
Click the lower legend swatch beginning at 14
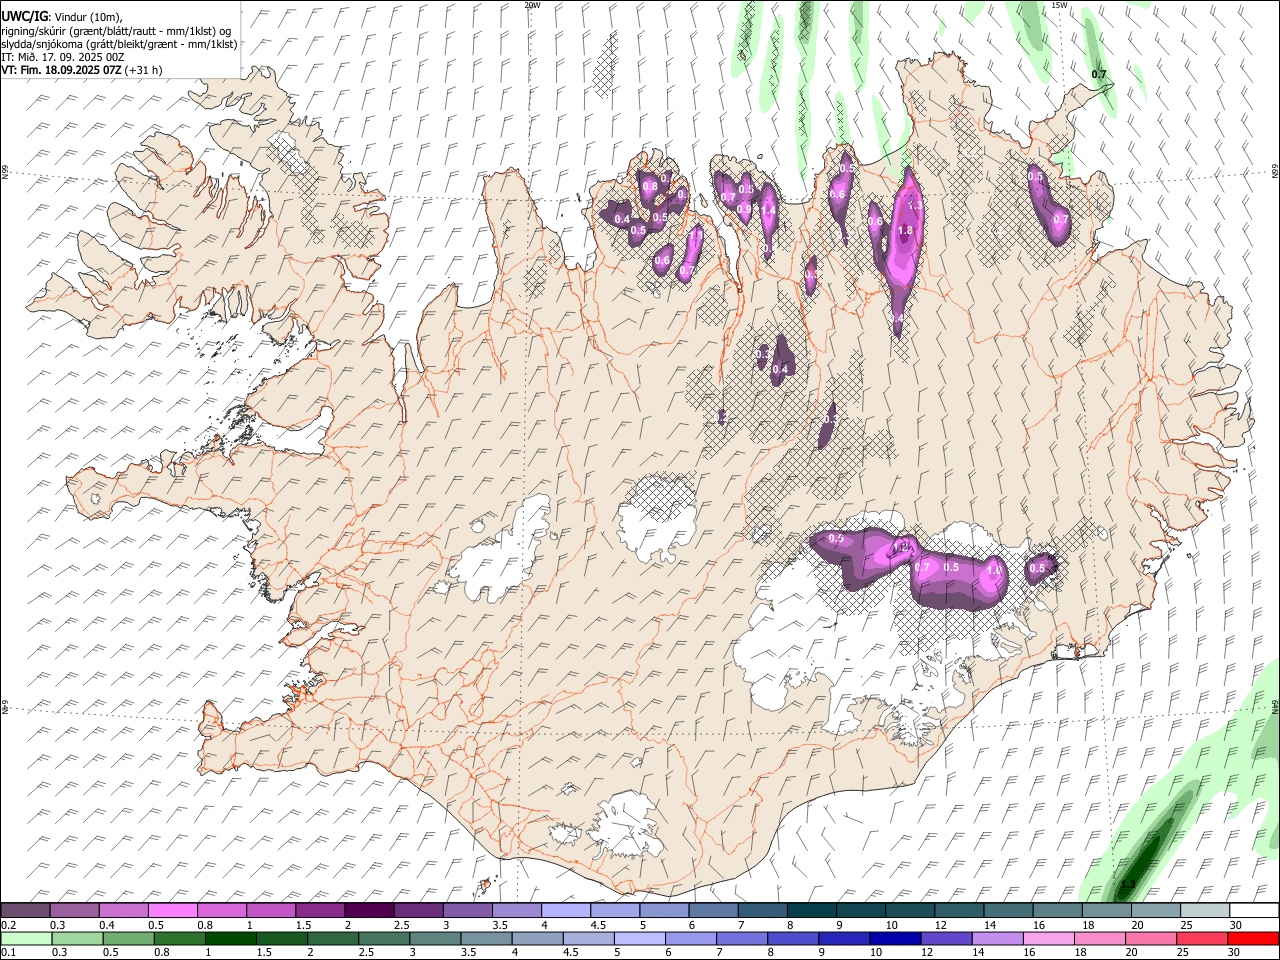click(x=997, y=938)
